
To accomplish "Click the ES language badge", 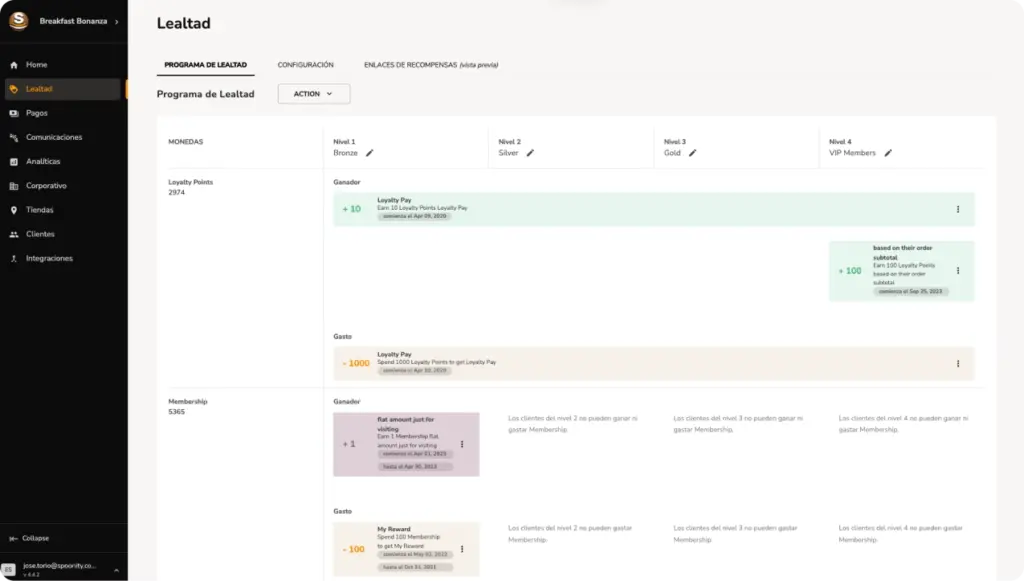I will click(x=8, y=569).
